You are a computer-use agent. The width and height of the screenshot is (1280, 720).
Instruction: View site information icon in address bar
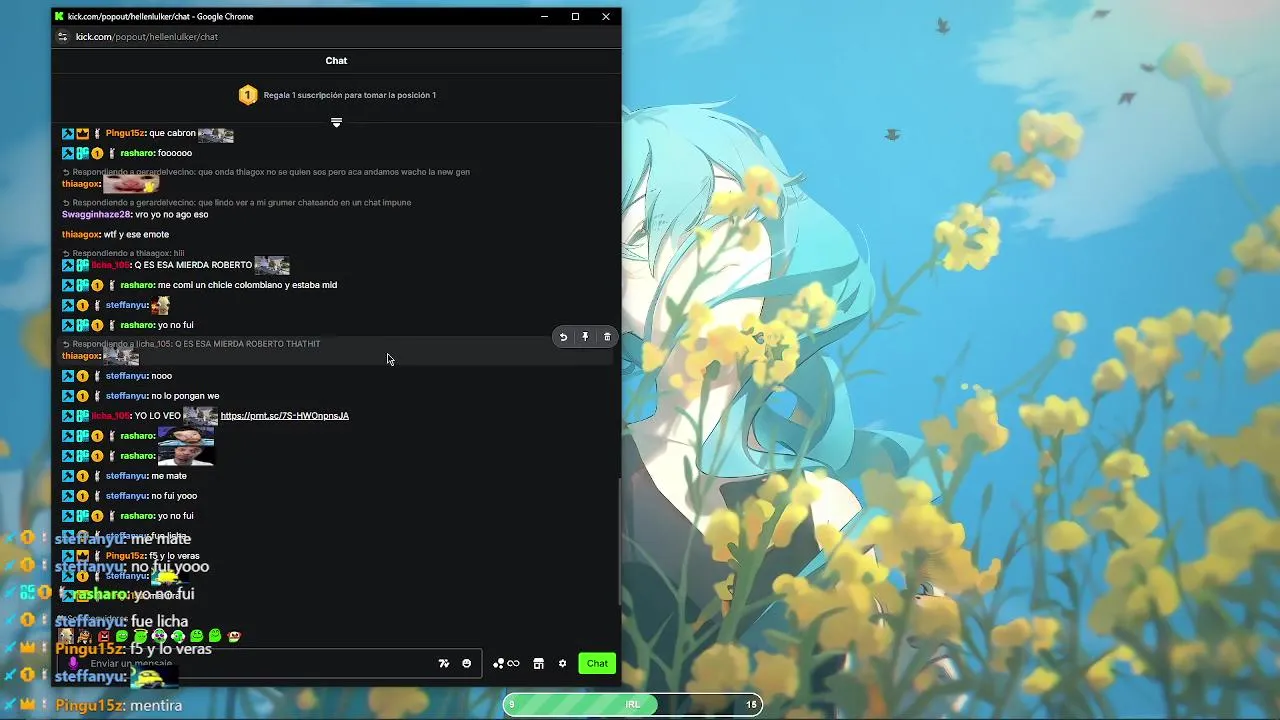(62, 37)
